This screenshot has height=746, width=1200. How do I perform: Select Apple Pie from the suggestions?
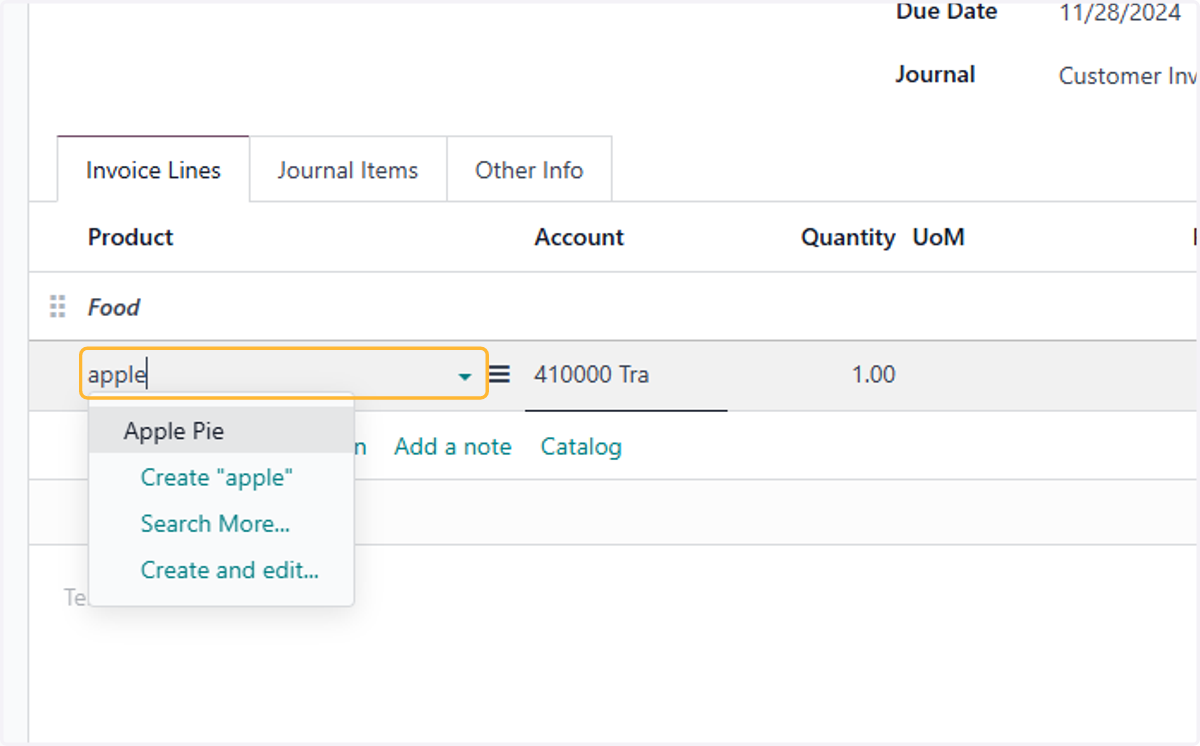point(221,431)
